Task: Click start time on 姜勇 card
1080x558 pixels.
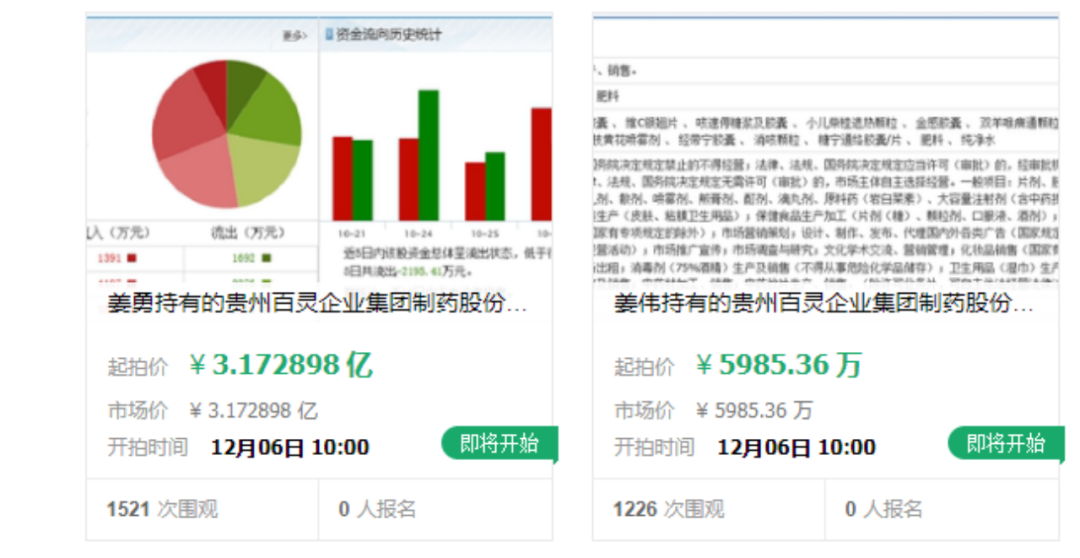Action: pos(290,447)
